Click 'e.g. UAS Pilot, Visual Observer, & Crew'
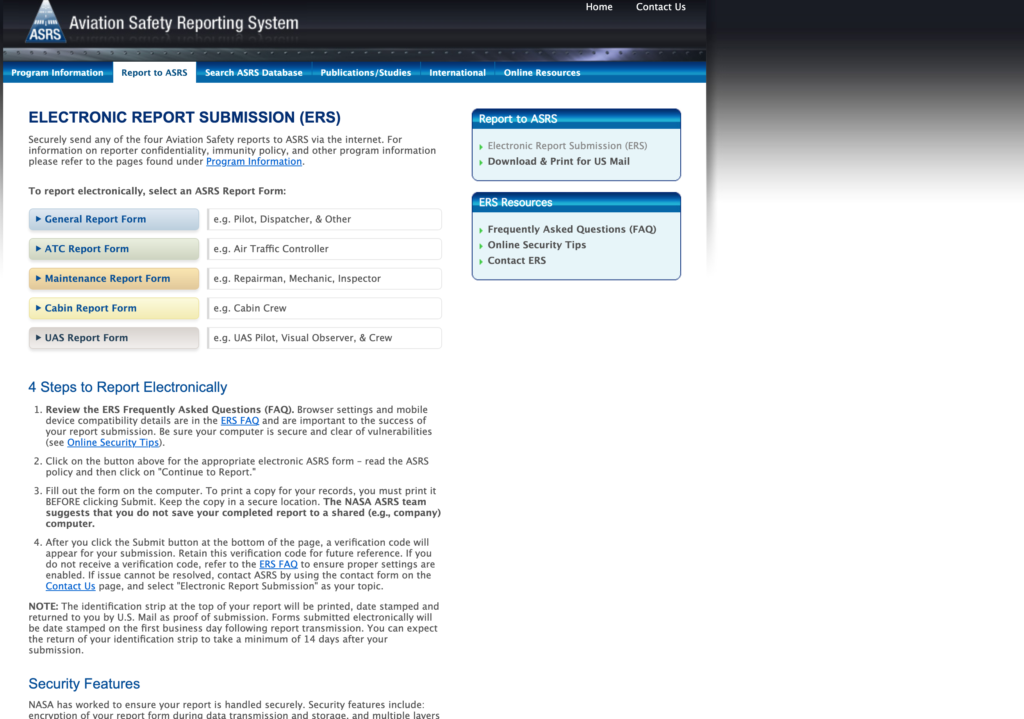This screenshot has height=719, width=1024. point(325,338)
